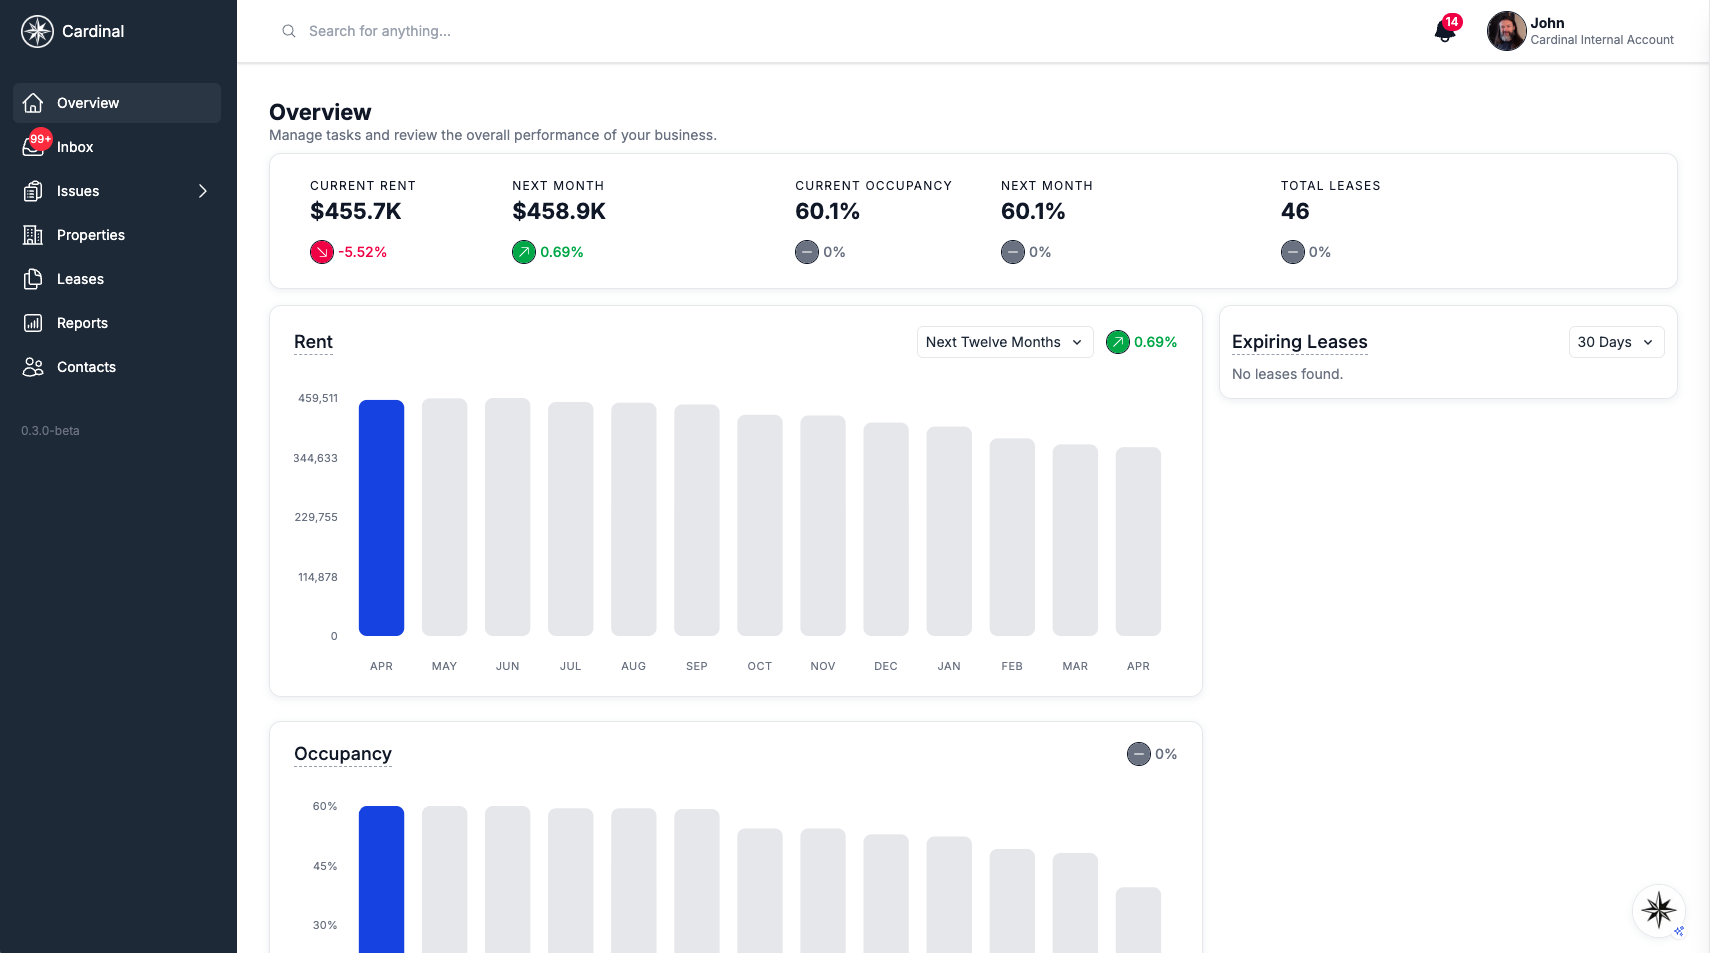
Task: Click the Contacts sidebar icon
Action: click(34, 366)
